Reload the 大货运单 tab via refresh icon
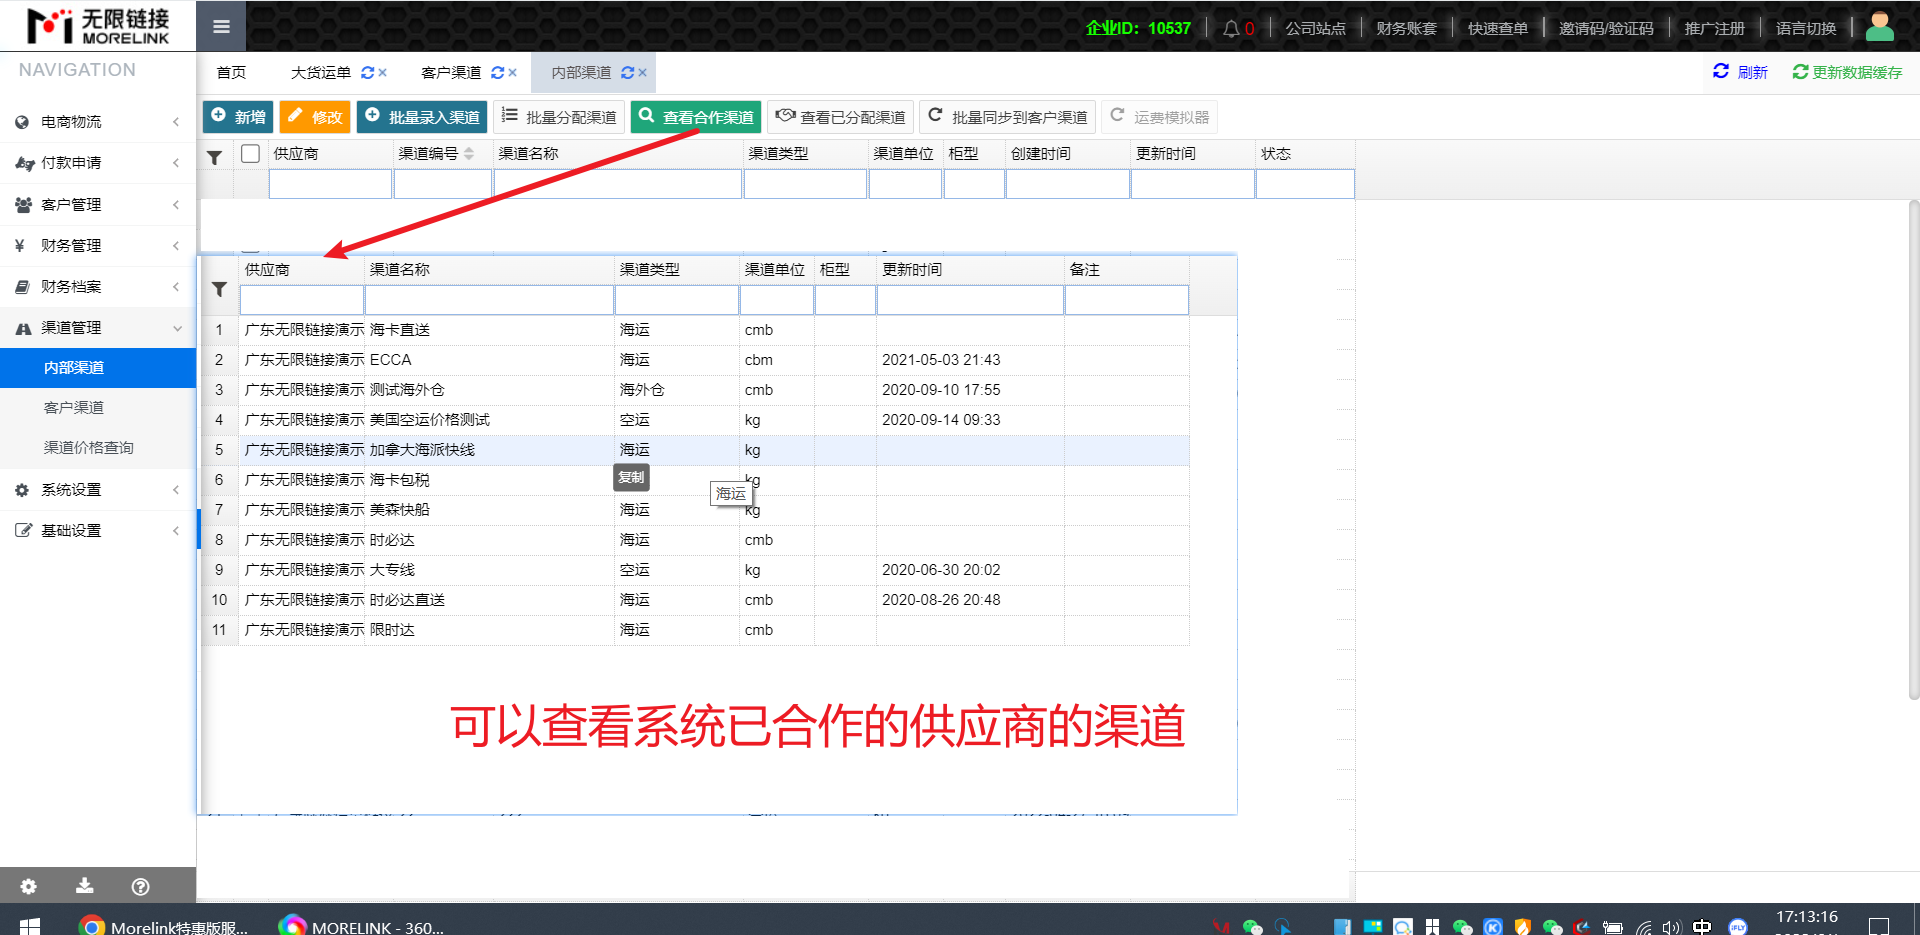The width and height of the screenshot is (1920, 935). [367, 73]
